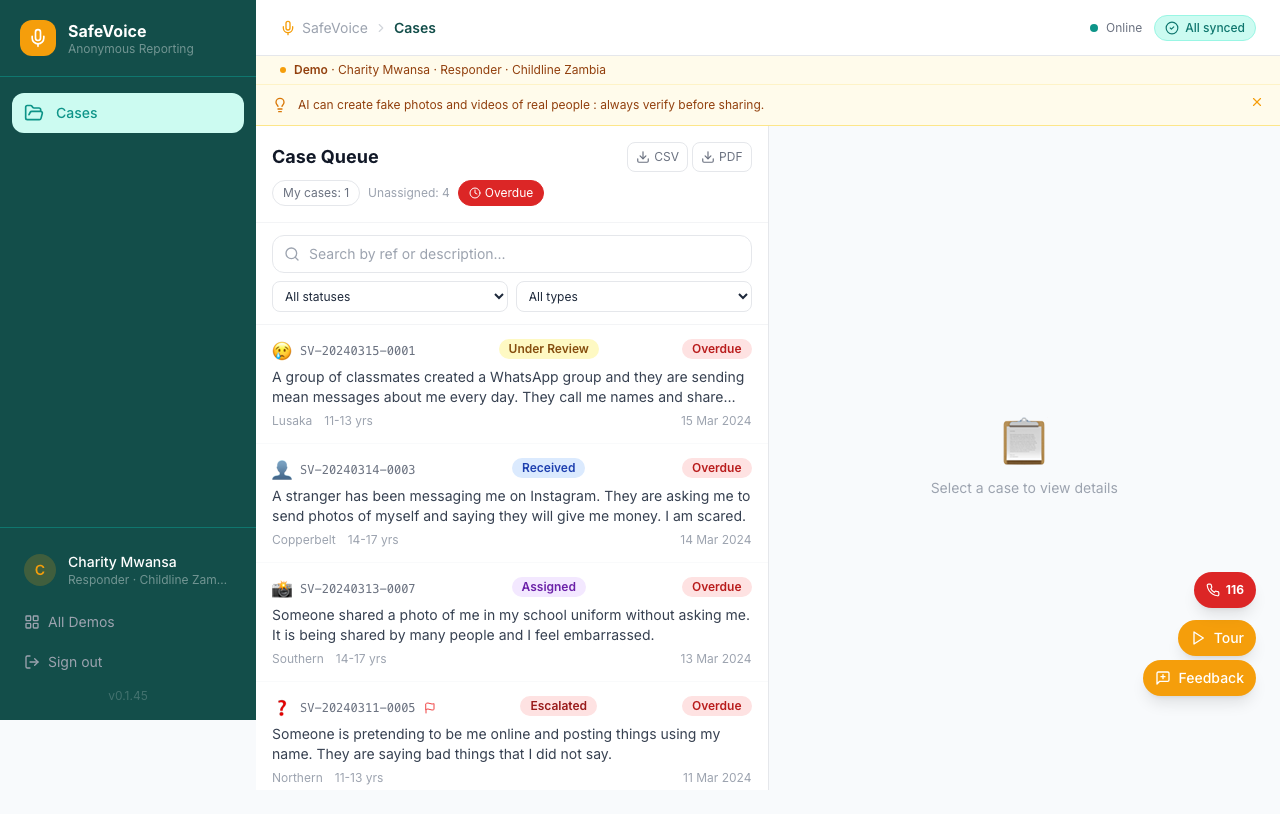This screenshot has height=814, width=1280.
Task: Click the Under Review status badge
Action: (548, 349)
